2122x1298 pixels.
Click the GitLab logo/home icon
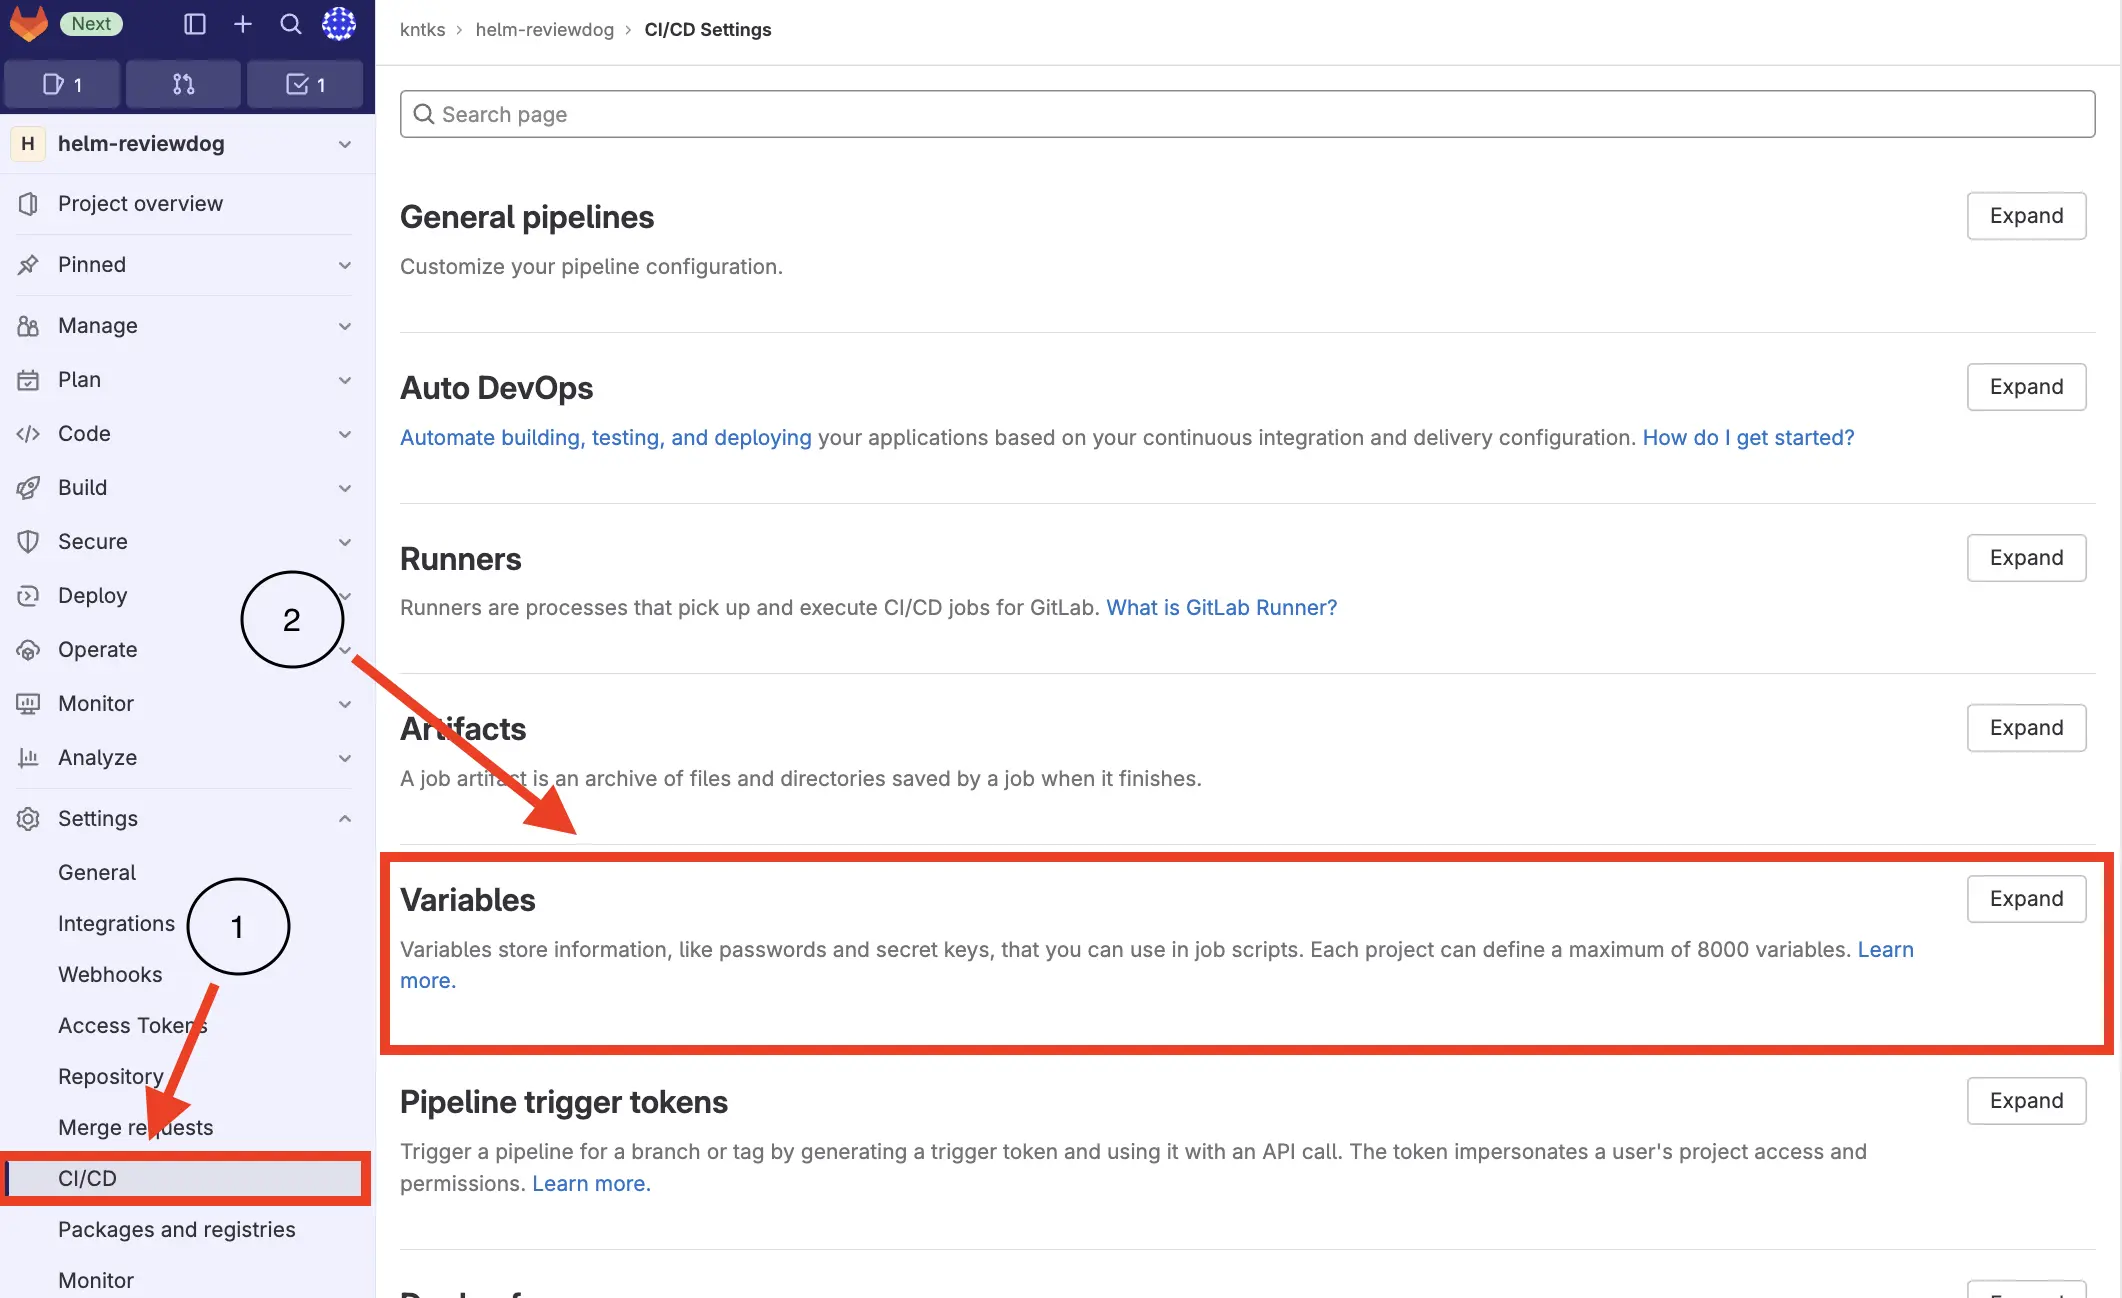pyautogui.click(x=27, y=24)
